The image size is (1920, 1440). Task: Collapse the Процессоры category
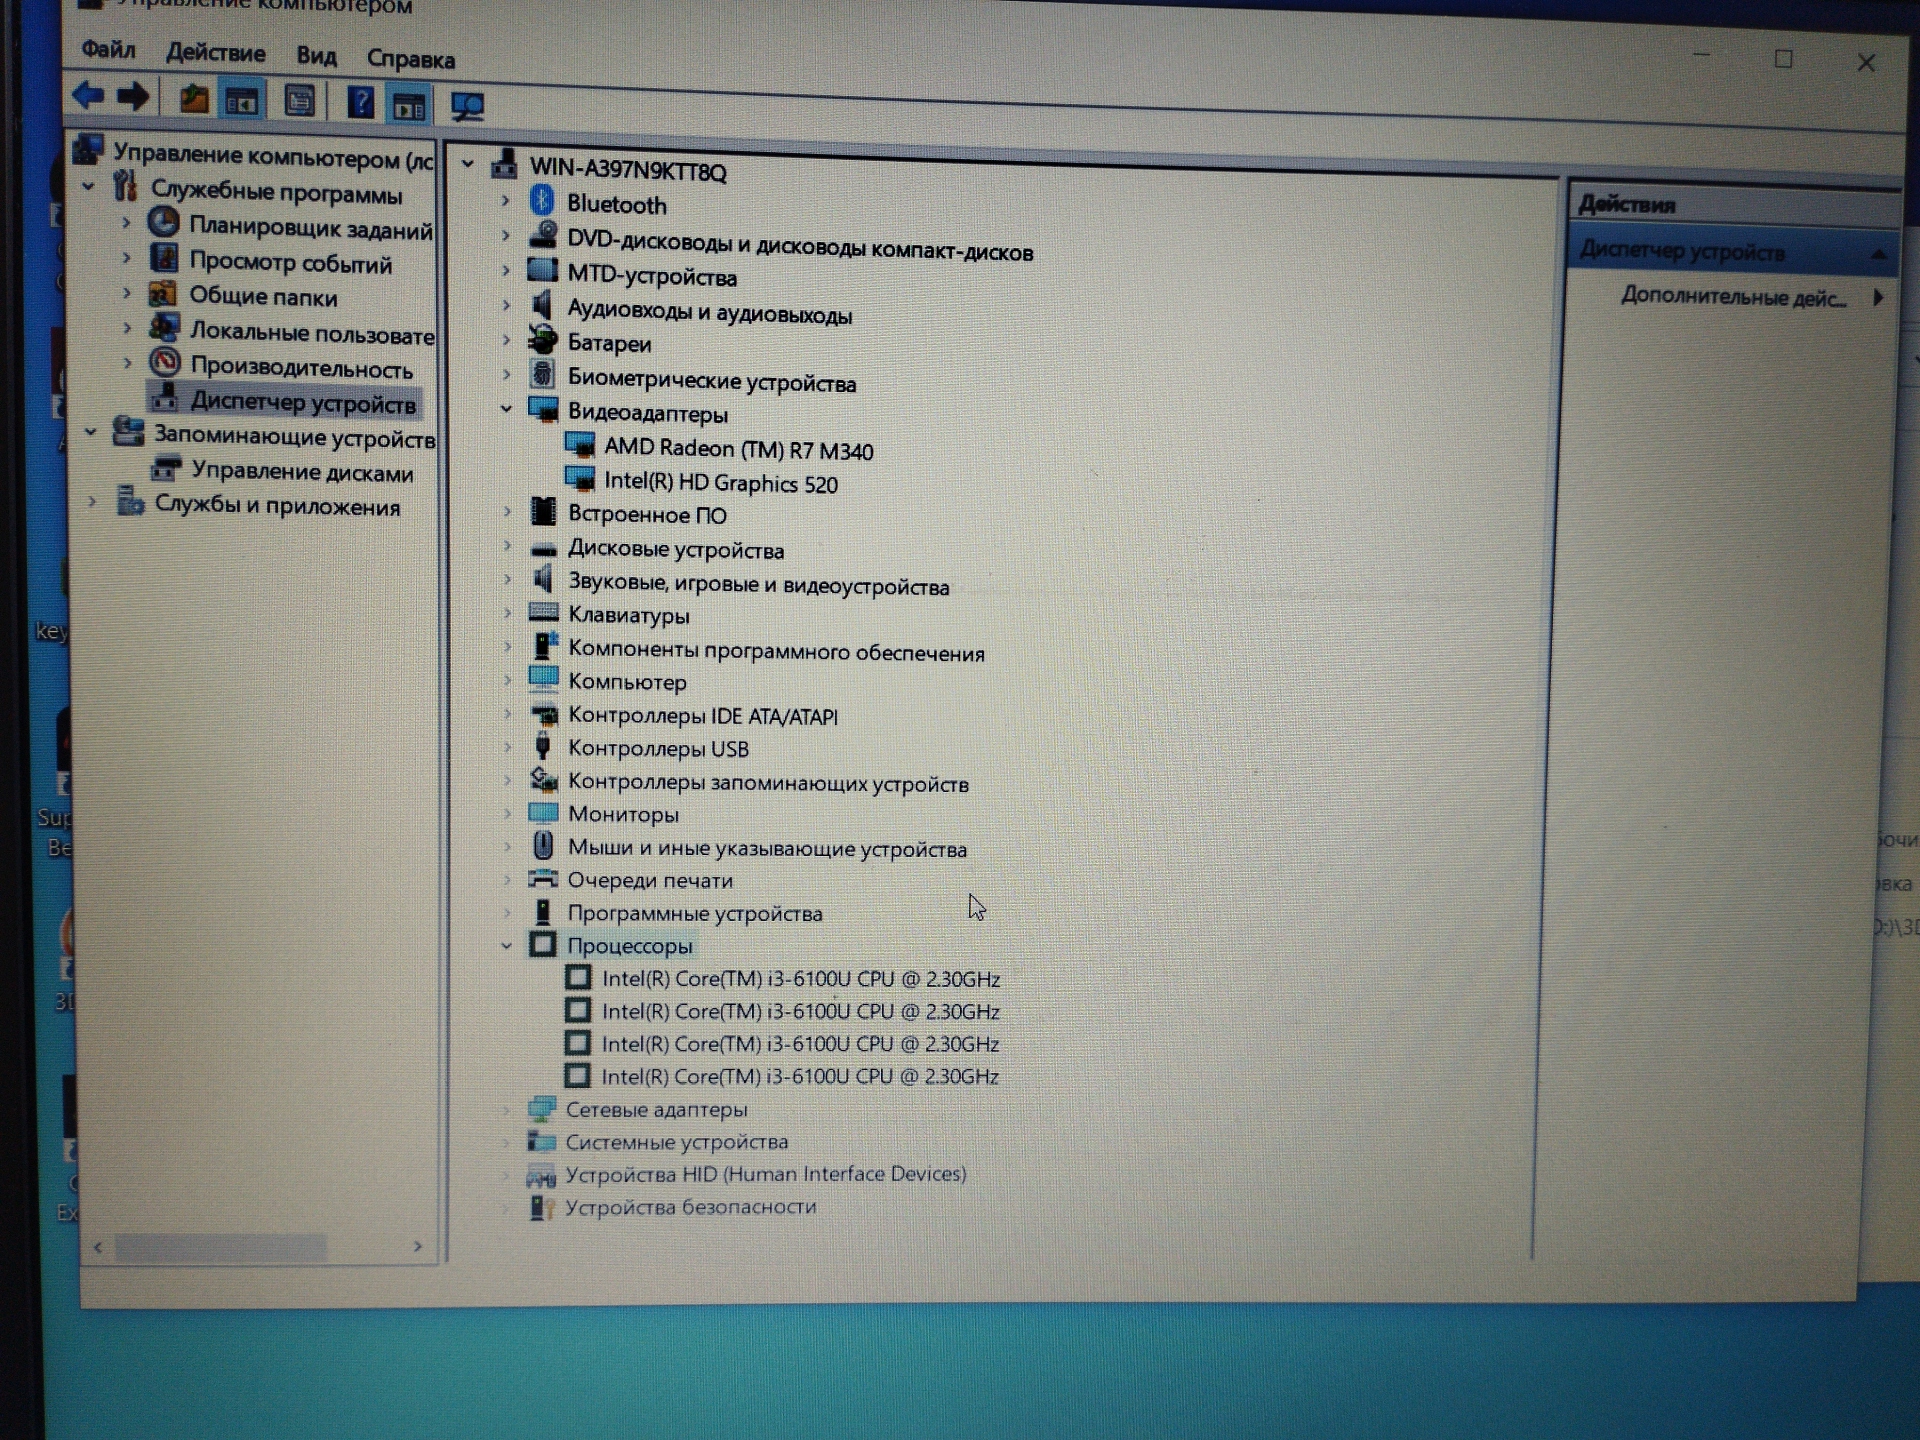506,945
